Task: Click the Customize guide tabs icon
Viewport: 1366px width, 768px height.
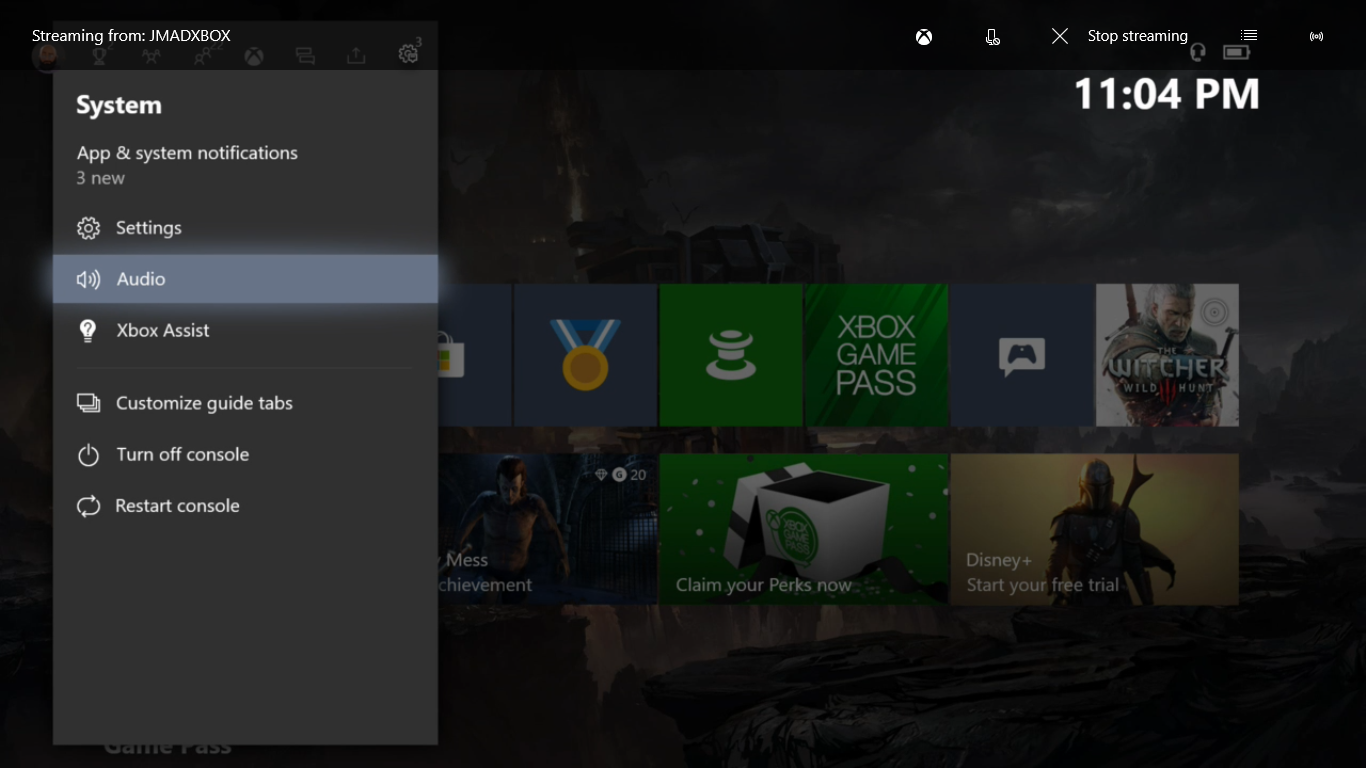Action: [x=88, y=403]
